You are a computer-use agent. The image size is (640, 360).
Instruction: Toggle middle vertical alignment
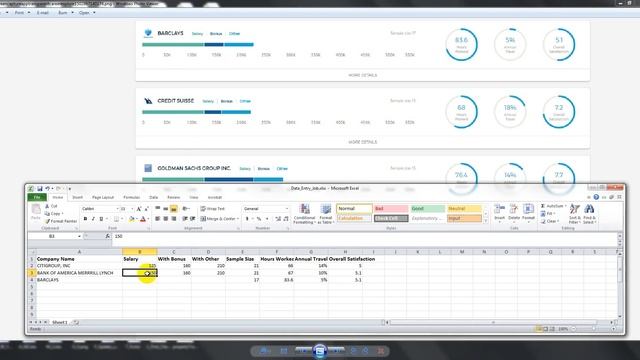click(x=166, y=209)
